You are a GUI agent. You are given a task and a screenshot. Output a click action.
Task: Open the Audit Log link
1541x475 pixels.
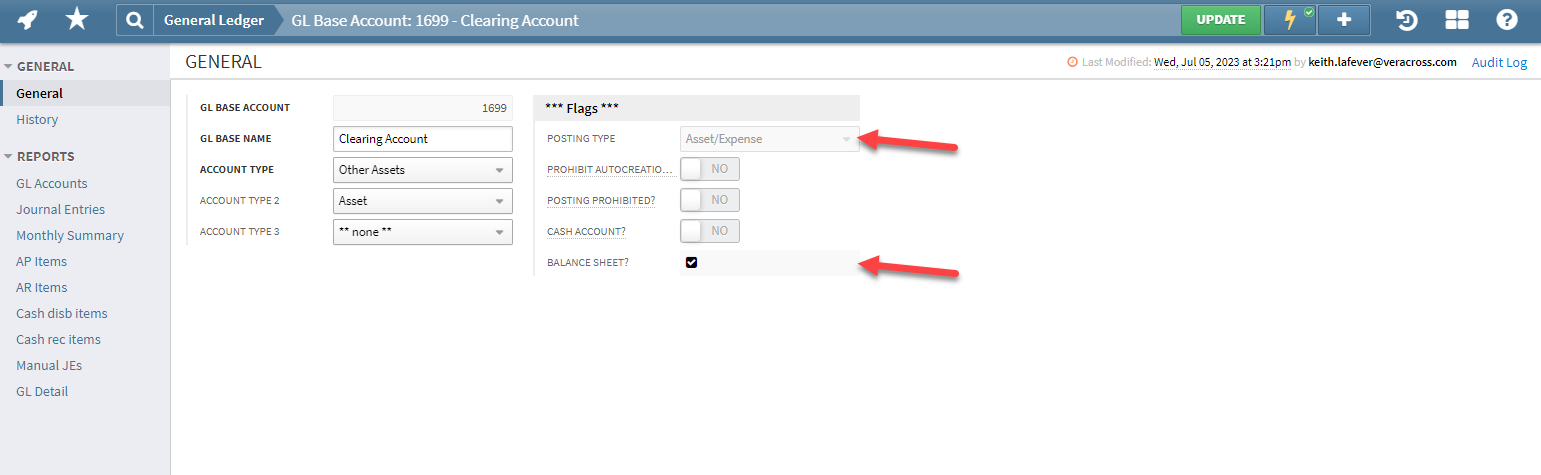pyautogui.click(x=1499, y=62)
